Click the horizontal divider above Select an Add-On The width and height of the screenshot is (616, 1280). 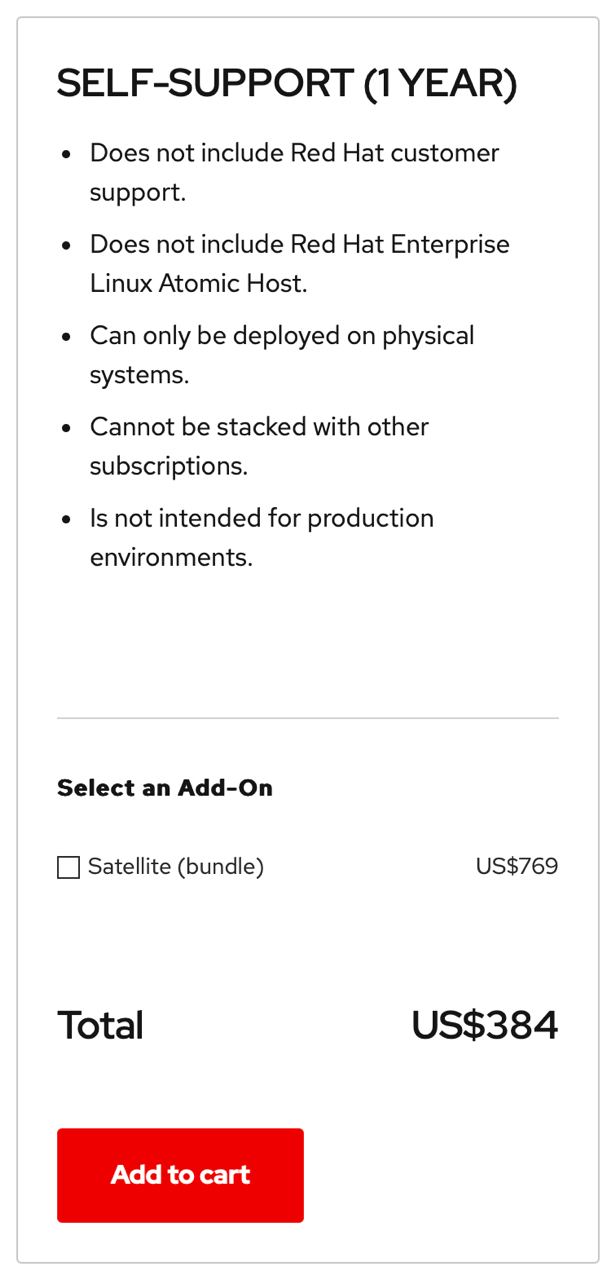pos(308,718)
